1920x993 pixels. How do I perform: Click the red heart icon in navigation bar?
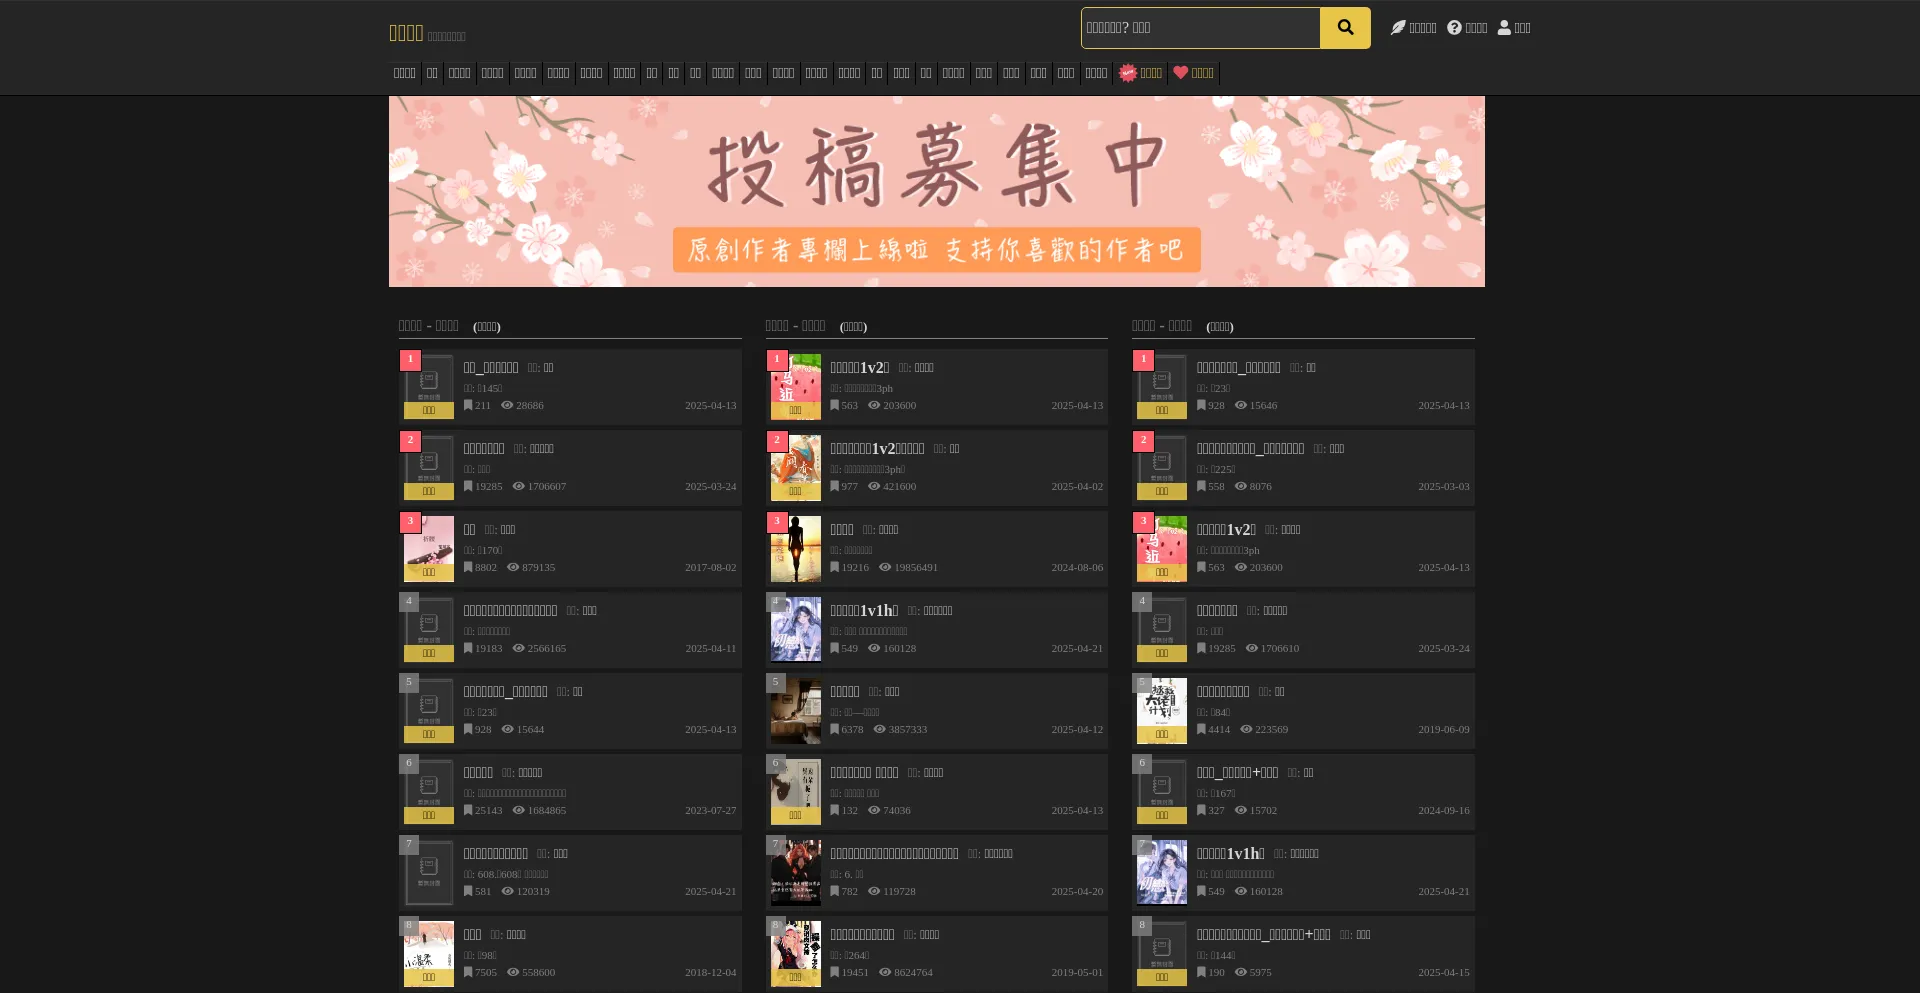click(x=1180, y=73)
